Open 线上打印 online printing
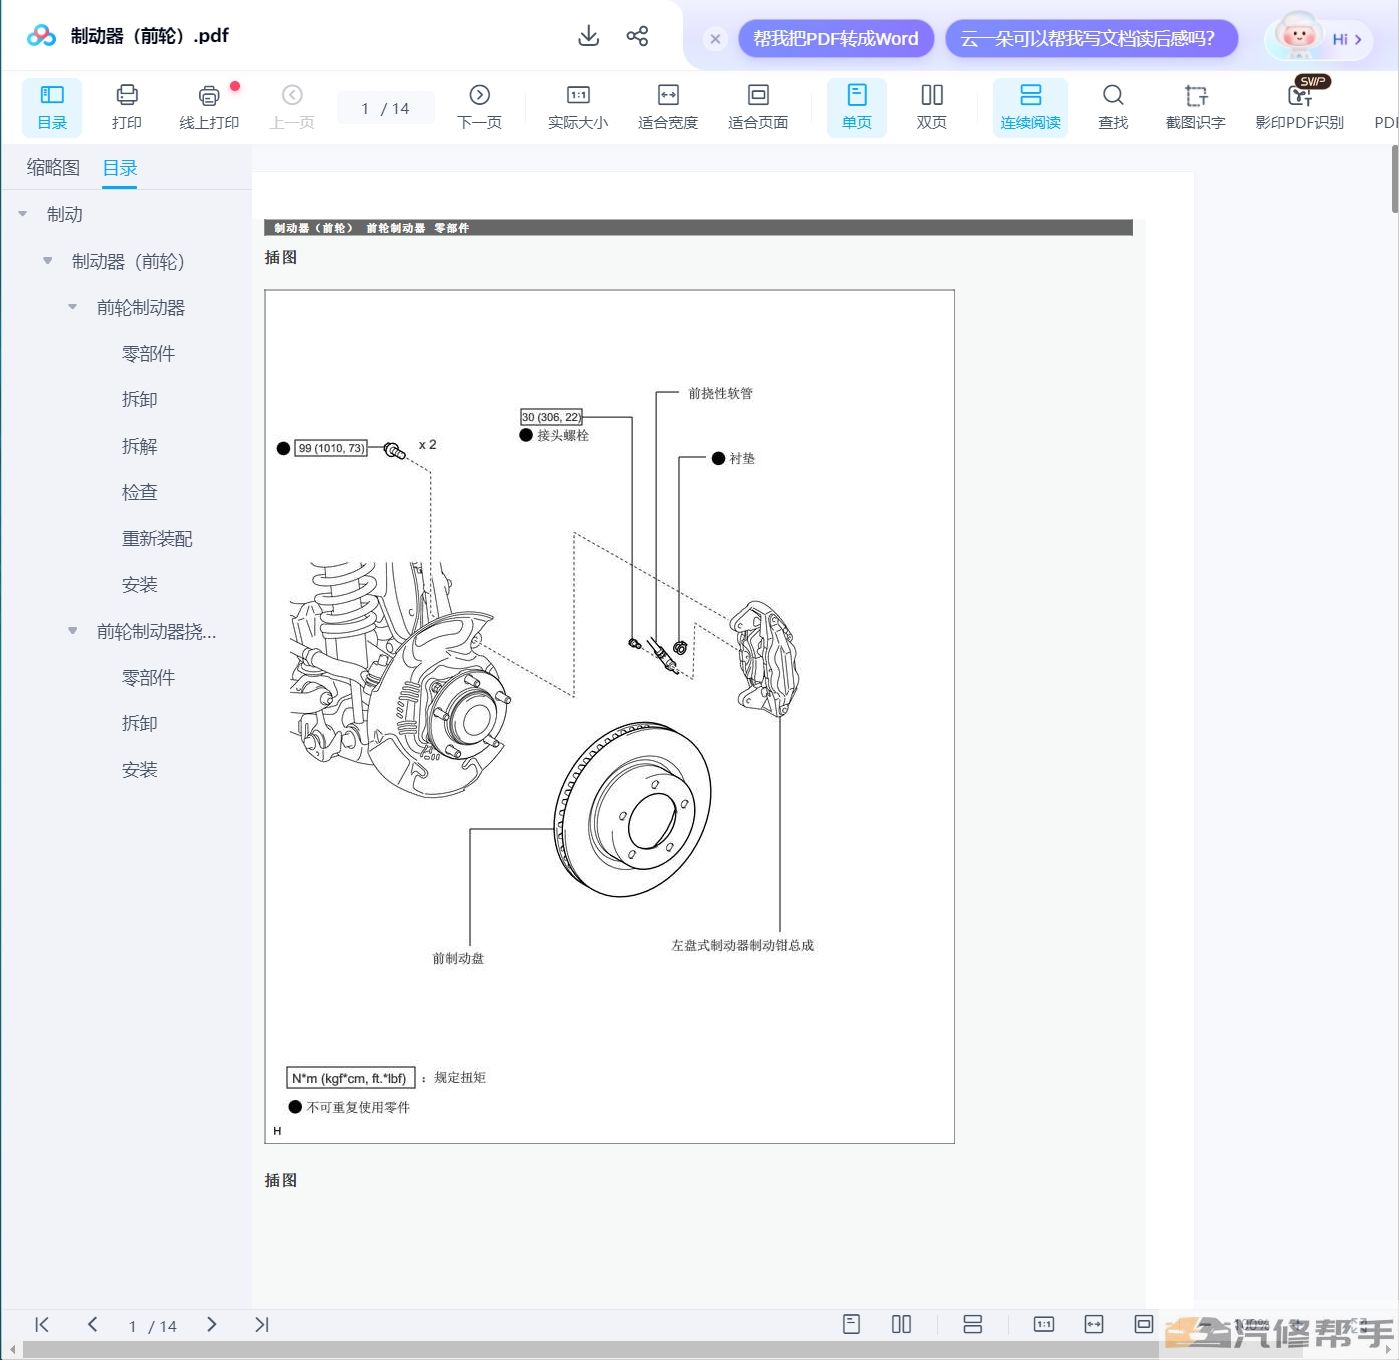The image size is (1399, 1360). [209, 108]
